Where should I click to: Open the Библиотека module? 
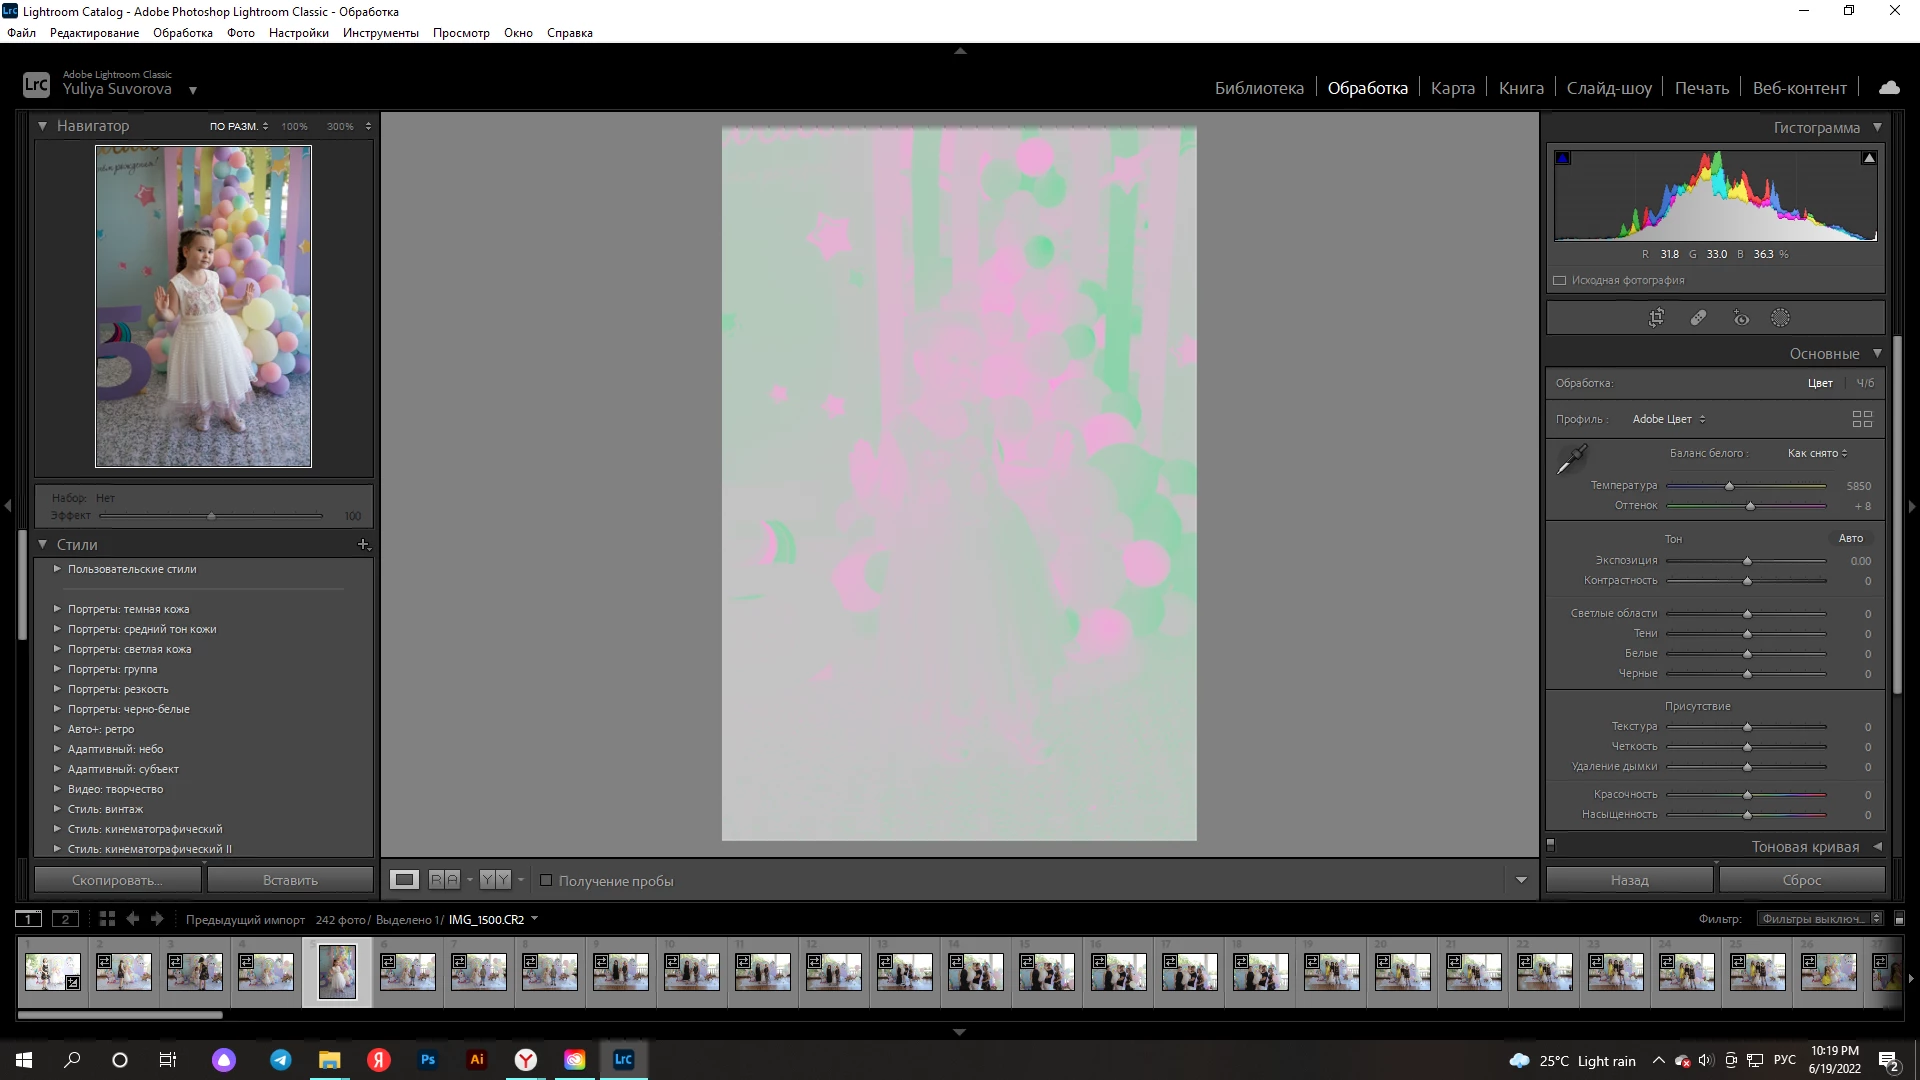pos(1258,88)
